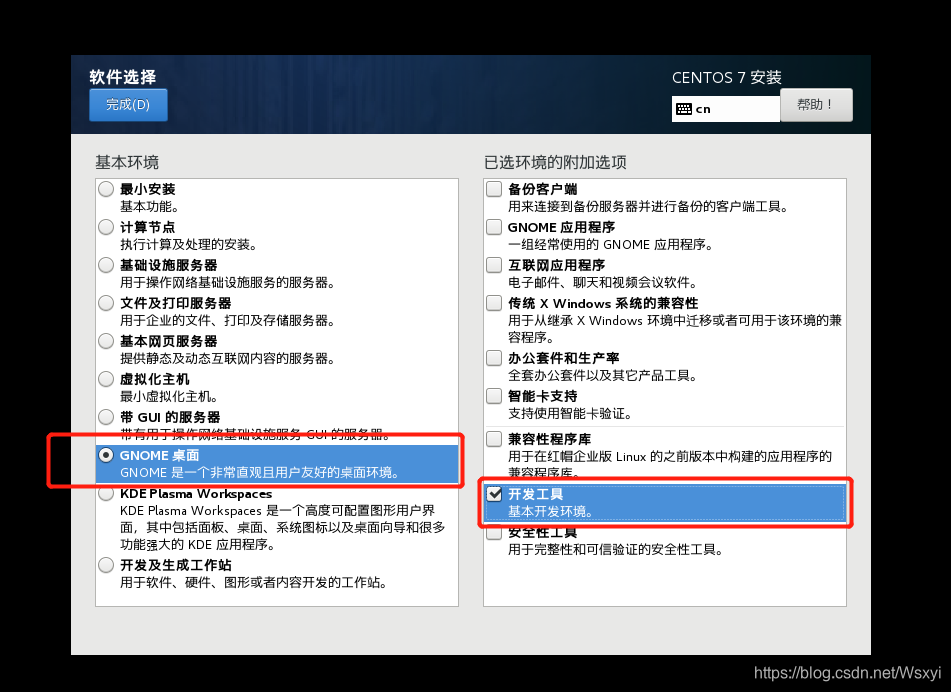Enable the 备份客户端 checkbox
This screenshot has width=951, height=692.
coord(494,189)
